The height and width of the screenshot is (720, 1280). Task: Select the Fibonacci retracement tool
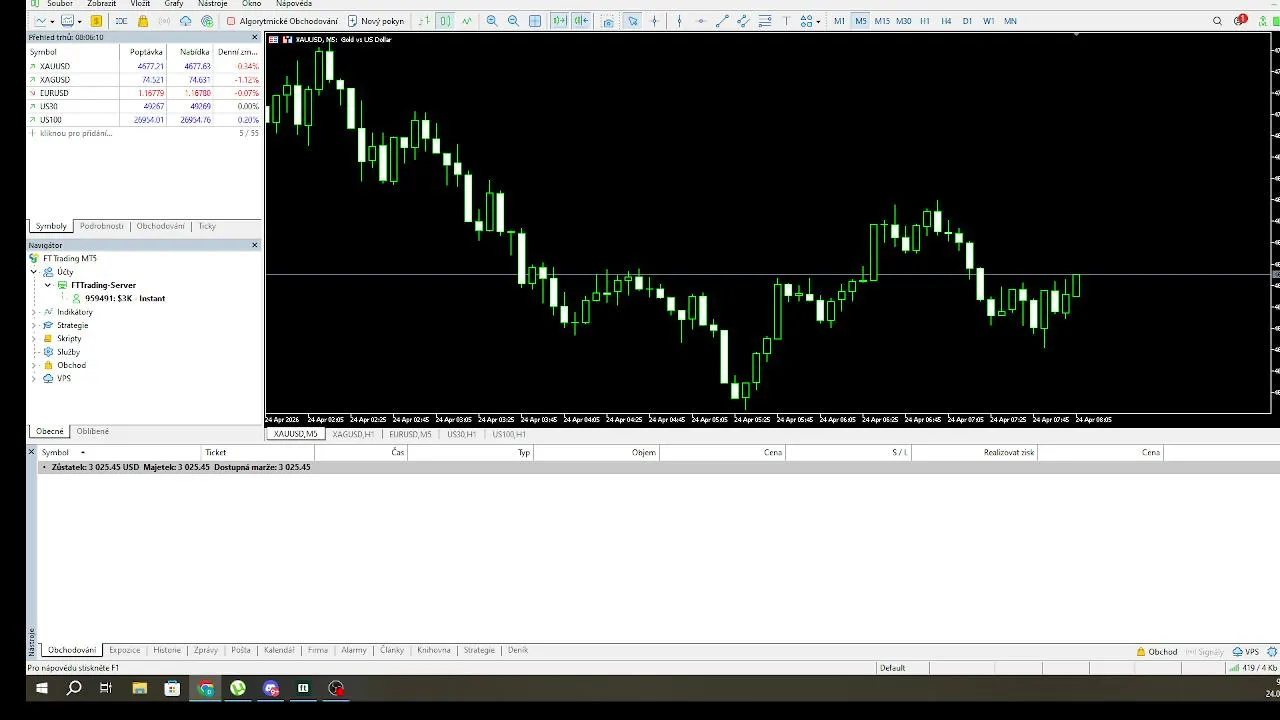click(765, 21)
